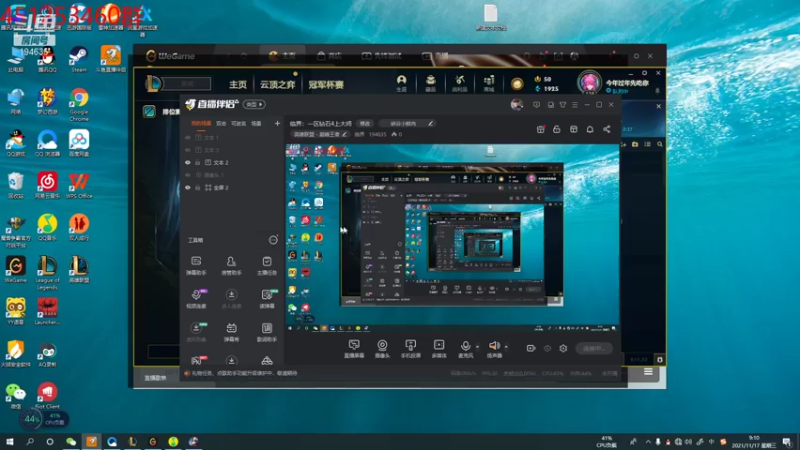Edit the game category 英雄联盟 tag
The height and width of the screenshot is (450, 800).
320,135
